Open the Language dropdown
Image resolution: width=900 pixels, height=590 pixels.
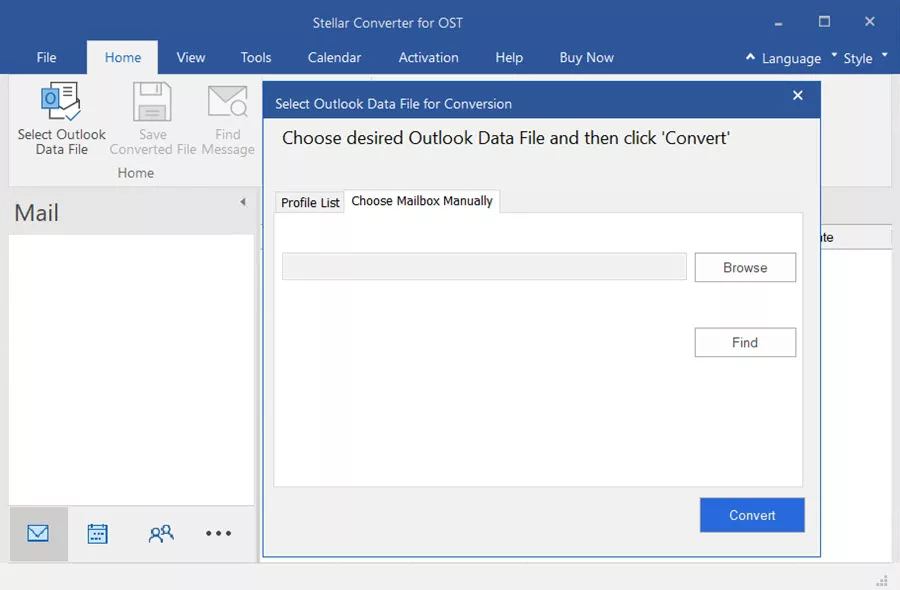(x=799, y=58)
